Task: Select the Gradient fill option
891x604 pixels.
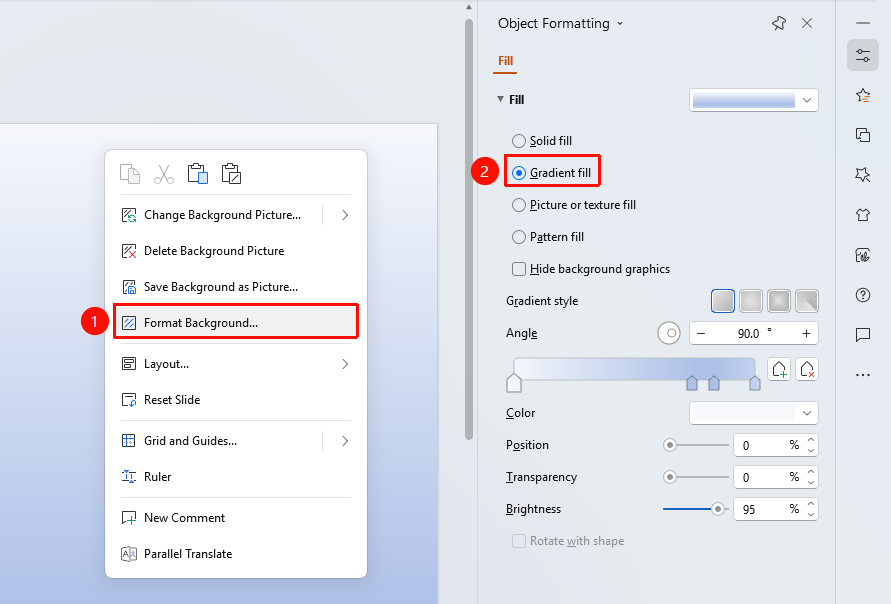Action: pos(552,173)
